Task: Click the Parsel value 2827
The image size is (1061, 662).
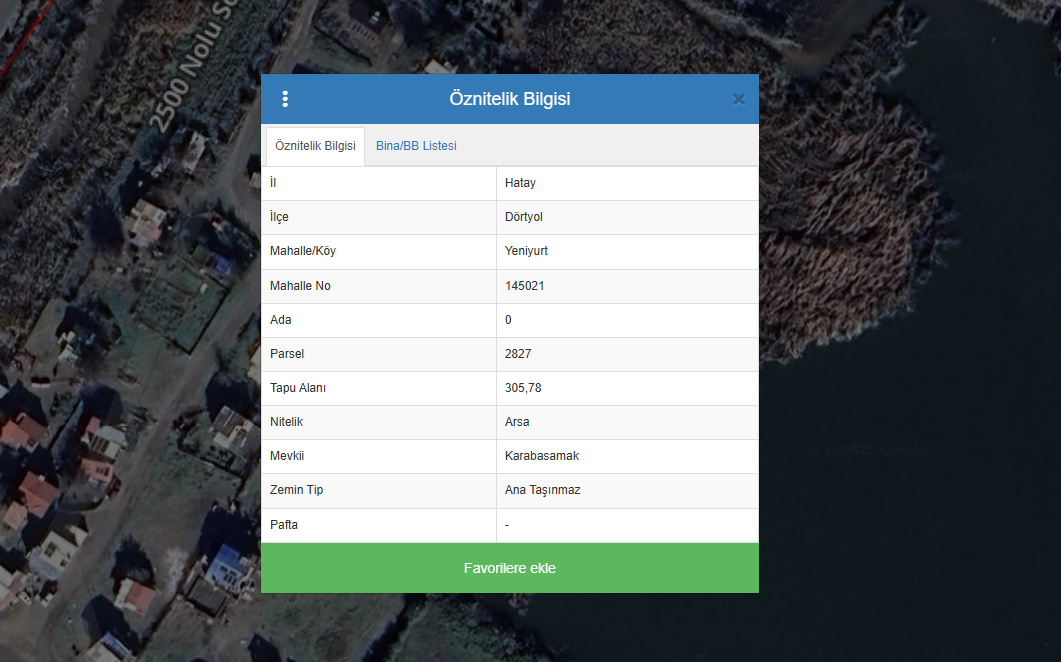Action: coord(518,354)
